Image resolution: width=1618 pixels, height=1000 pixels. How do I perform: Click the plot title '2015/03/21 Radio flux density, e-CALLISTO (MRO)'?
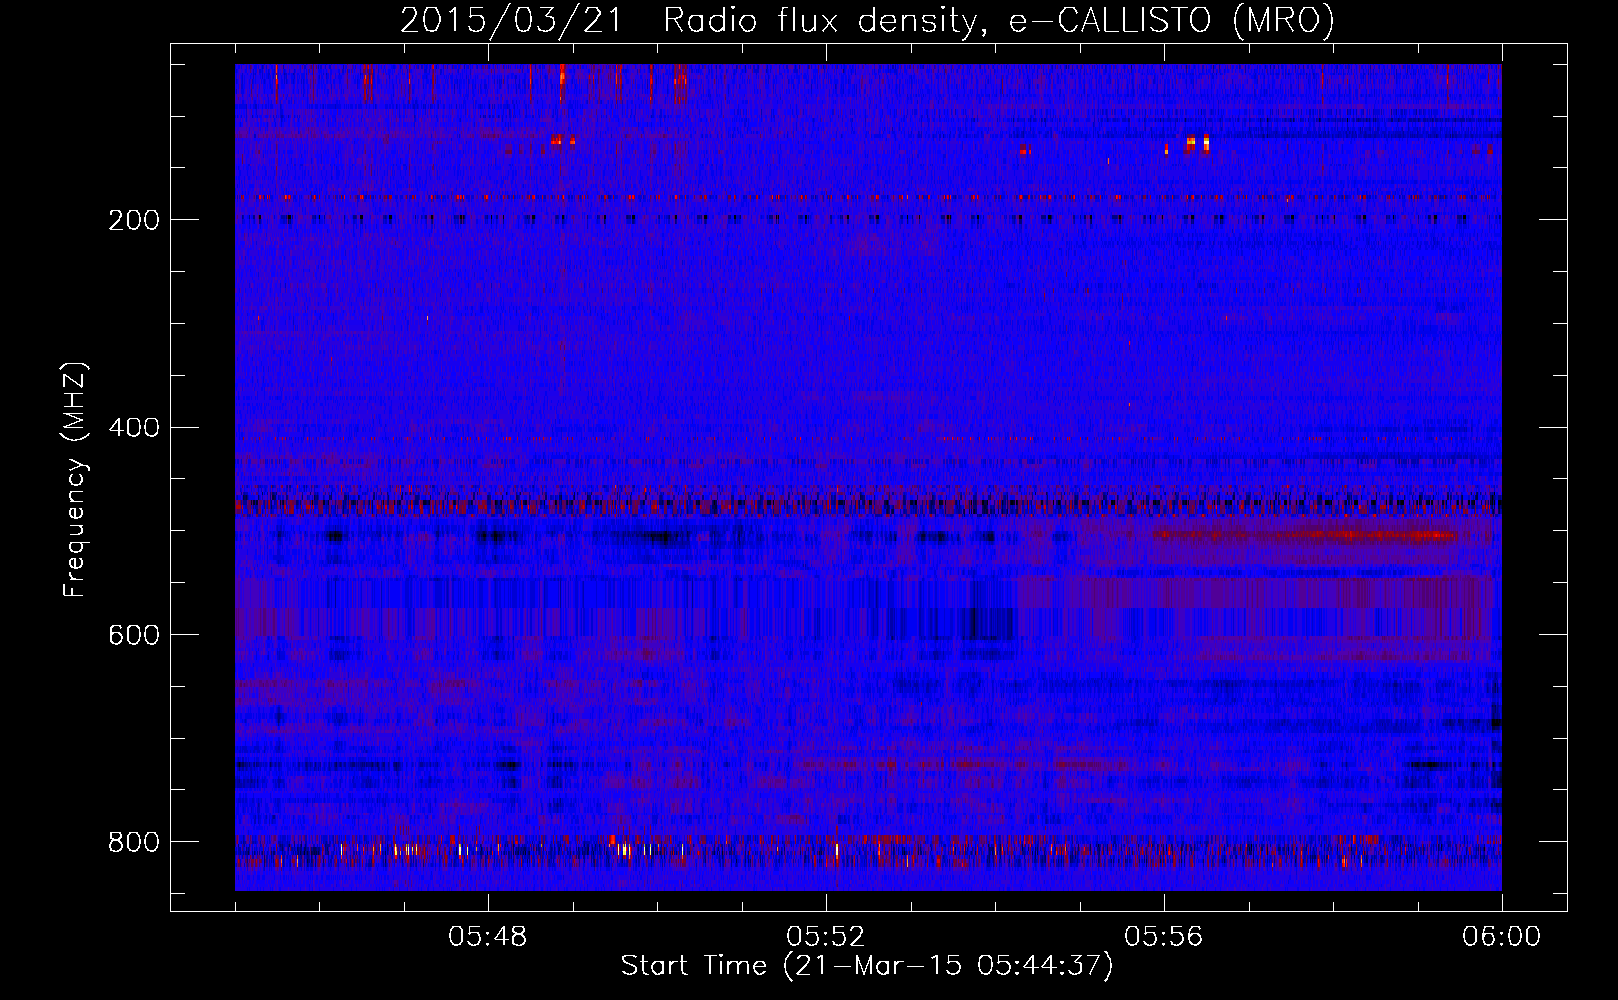tap(867, 20)
